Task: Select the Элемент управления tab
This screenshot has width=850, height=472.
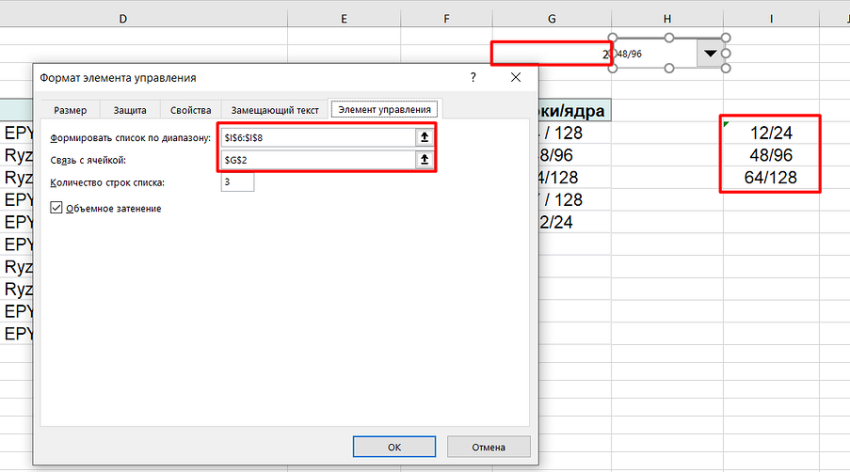Action: pos(386,110)
